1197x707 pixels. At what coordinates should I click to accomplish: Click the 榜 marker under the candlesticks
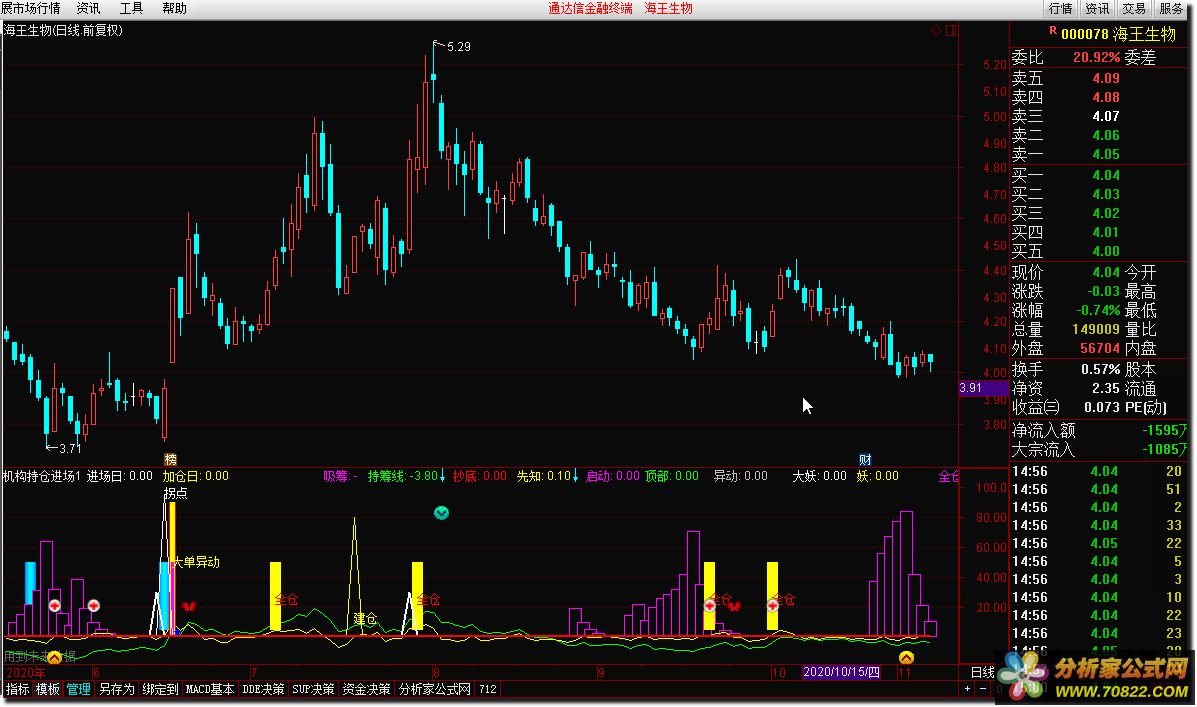point(170,460)
